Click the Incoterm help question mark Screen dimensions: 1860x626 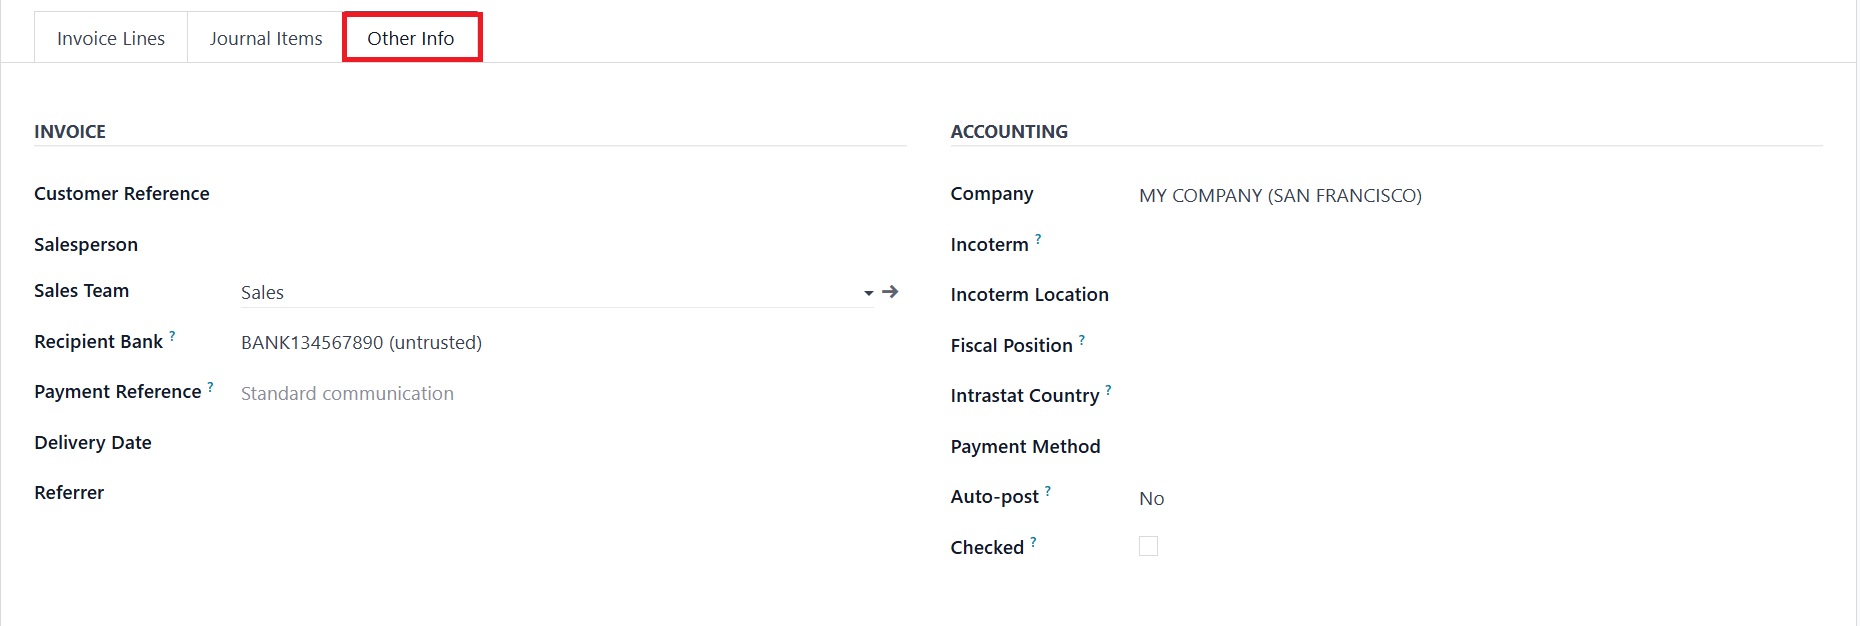click(1038, 239)
